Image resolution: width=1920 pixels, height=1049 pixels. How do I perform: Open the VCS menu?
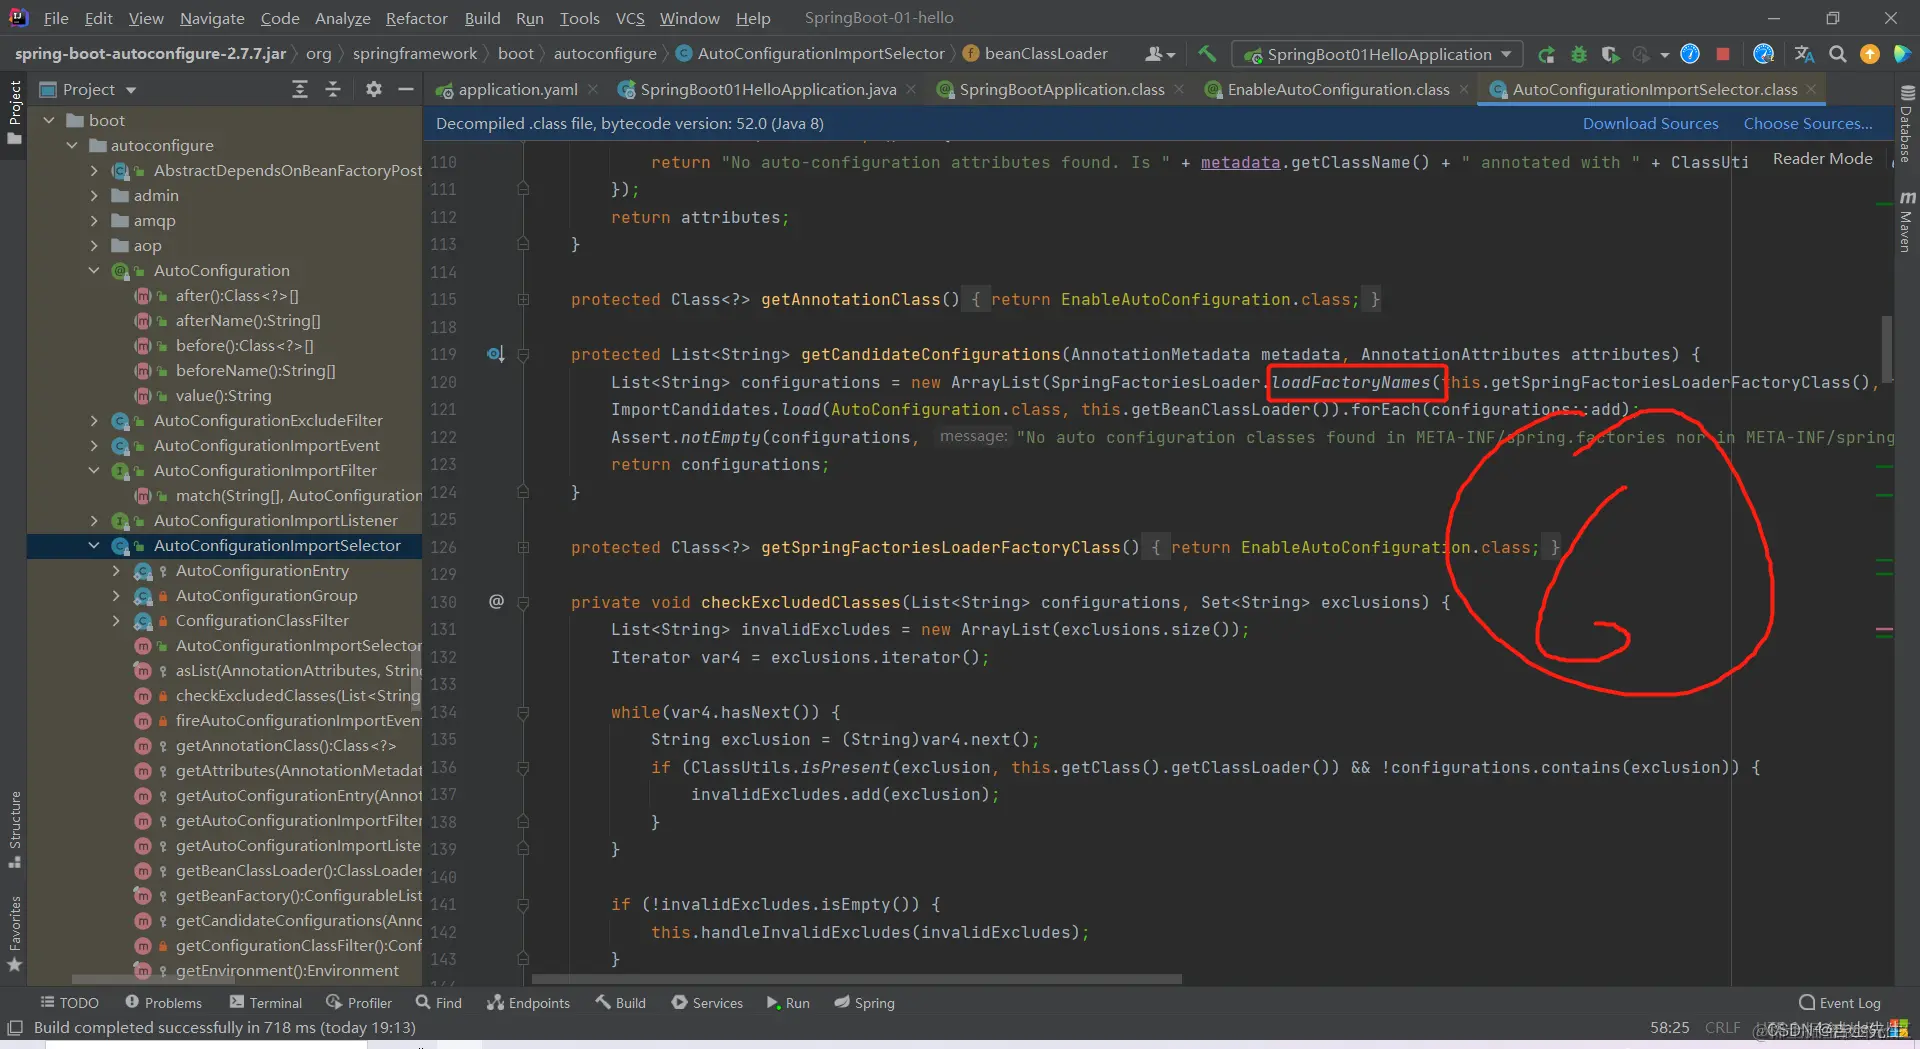point(630,18)
